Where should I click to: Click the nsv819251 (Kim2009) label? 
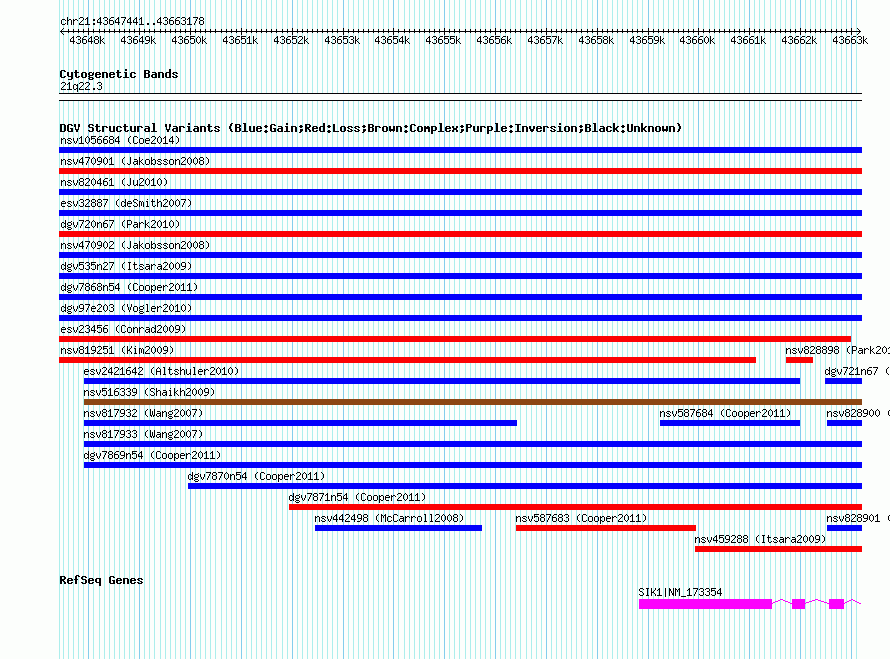[117, 350]
